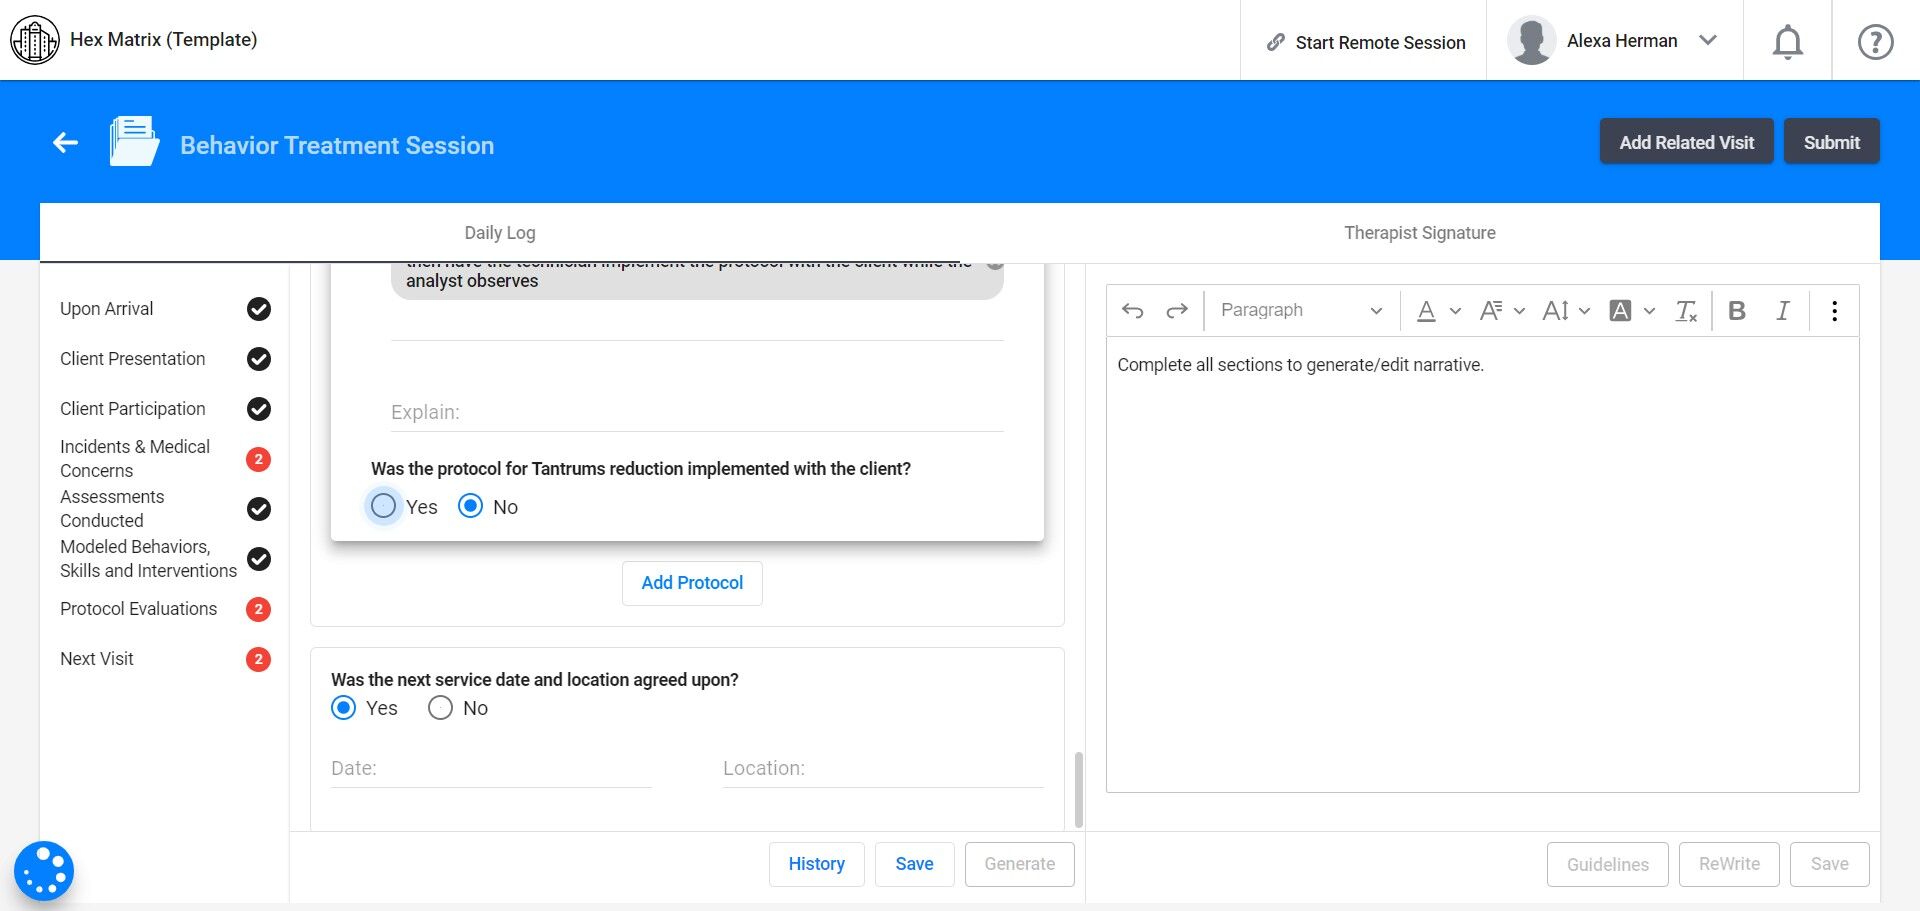Open the notifications bell
The image size is (1920, 911).
[x=1787, y=42]
